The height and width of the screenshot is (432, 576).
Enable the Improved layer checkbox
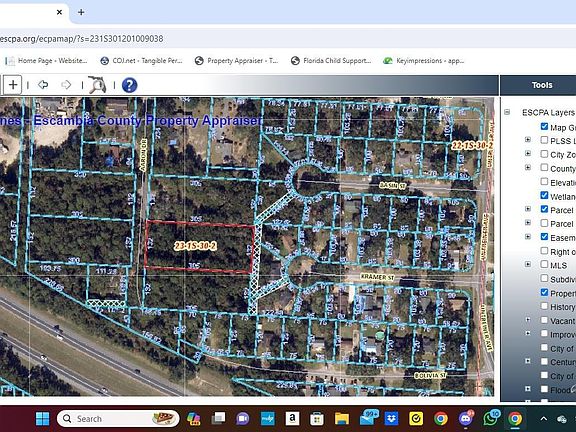[544, 334]
